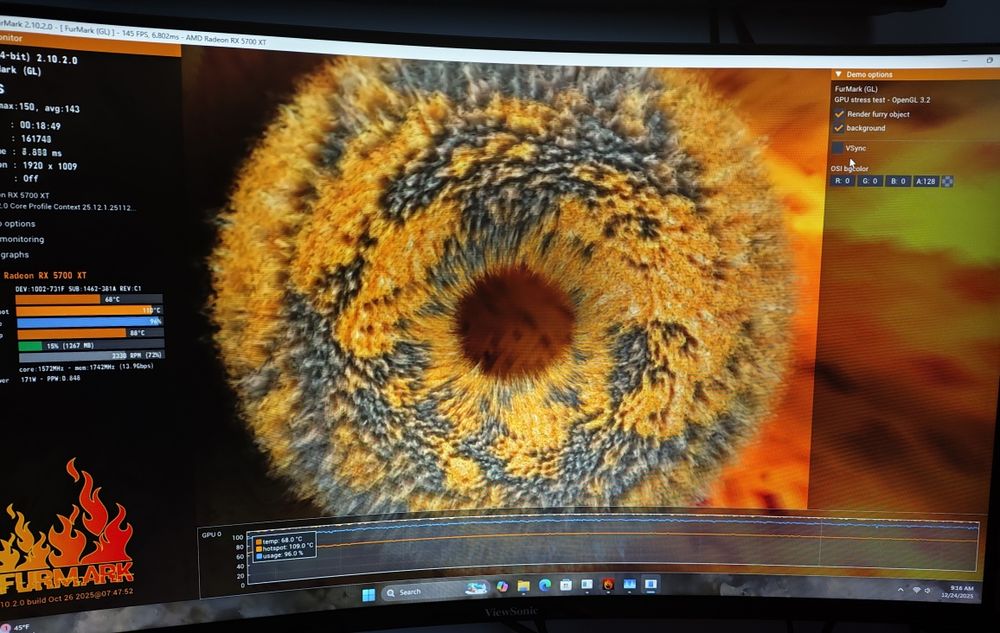
Task: Click the 'monitoring' section in left panel
Action: click(22, 239)
